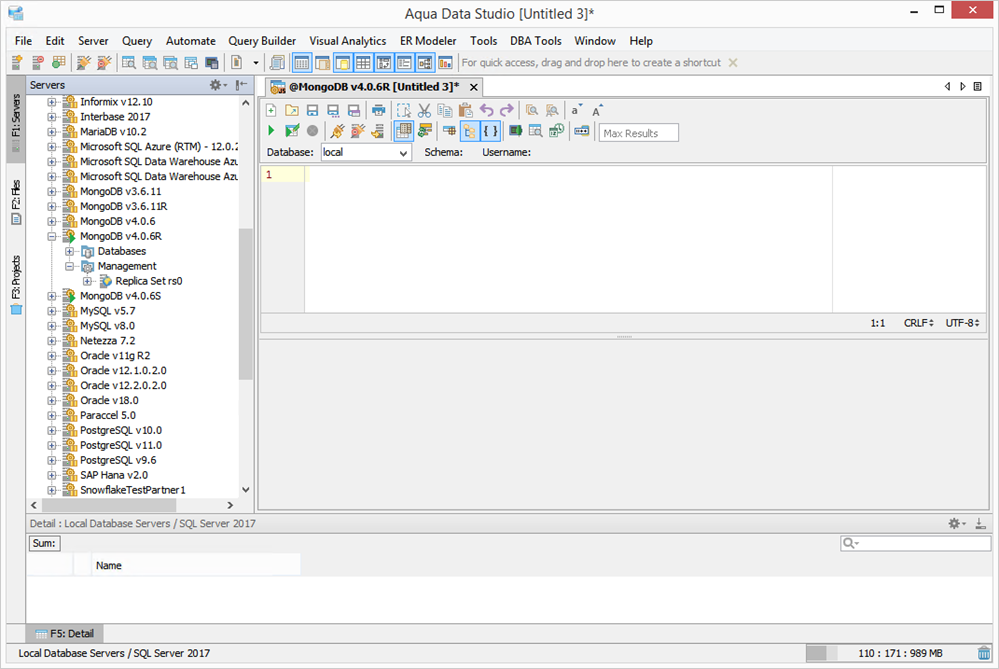This screenshot has height=669, width=999.
Task: Click the crossed-out plug Disconnect icon in editor toolbar
Action: 358,131
